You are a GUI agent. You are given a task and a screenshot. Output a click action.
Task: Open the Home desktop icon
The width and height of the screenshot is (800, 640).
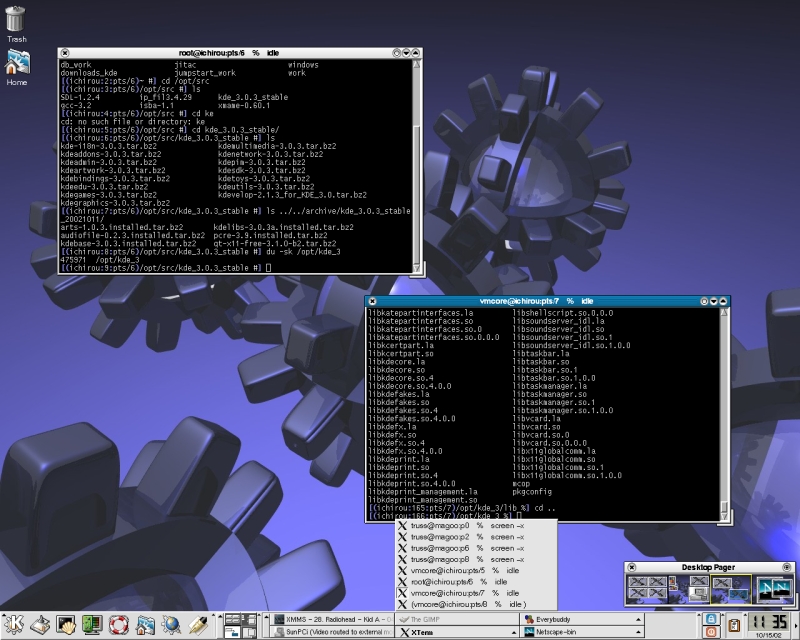click(x=16, y=63)
